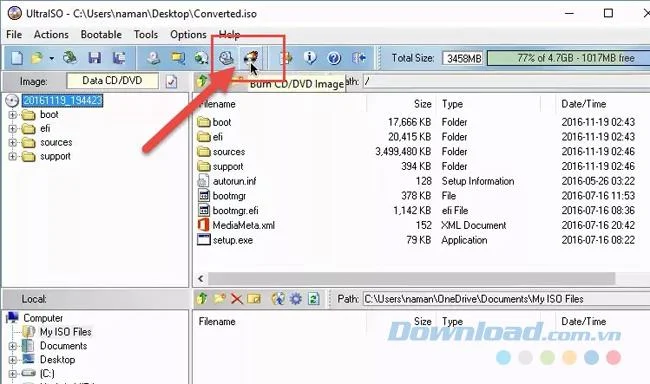The image size is (650, 384).
Task: Click the 77% of 4.7GB capacity bar
Action: 568,58
